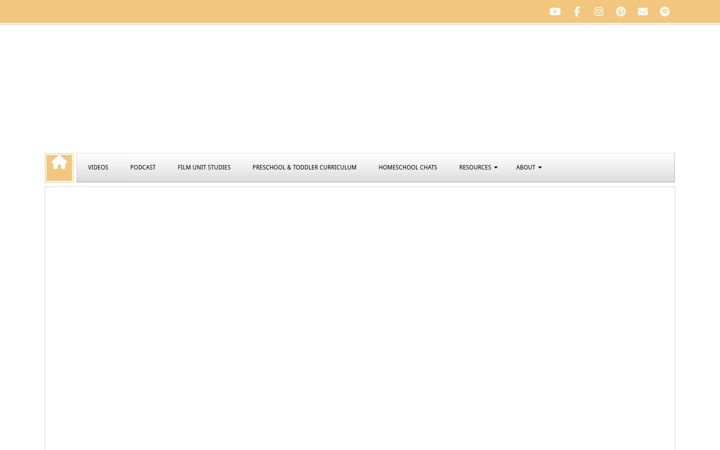Viewport: 720px width, 450px height.
Task: Click the email envelope icon
Action: pos(643,11)
